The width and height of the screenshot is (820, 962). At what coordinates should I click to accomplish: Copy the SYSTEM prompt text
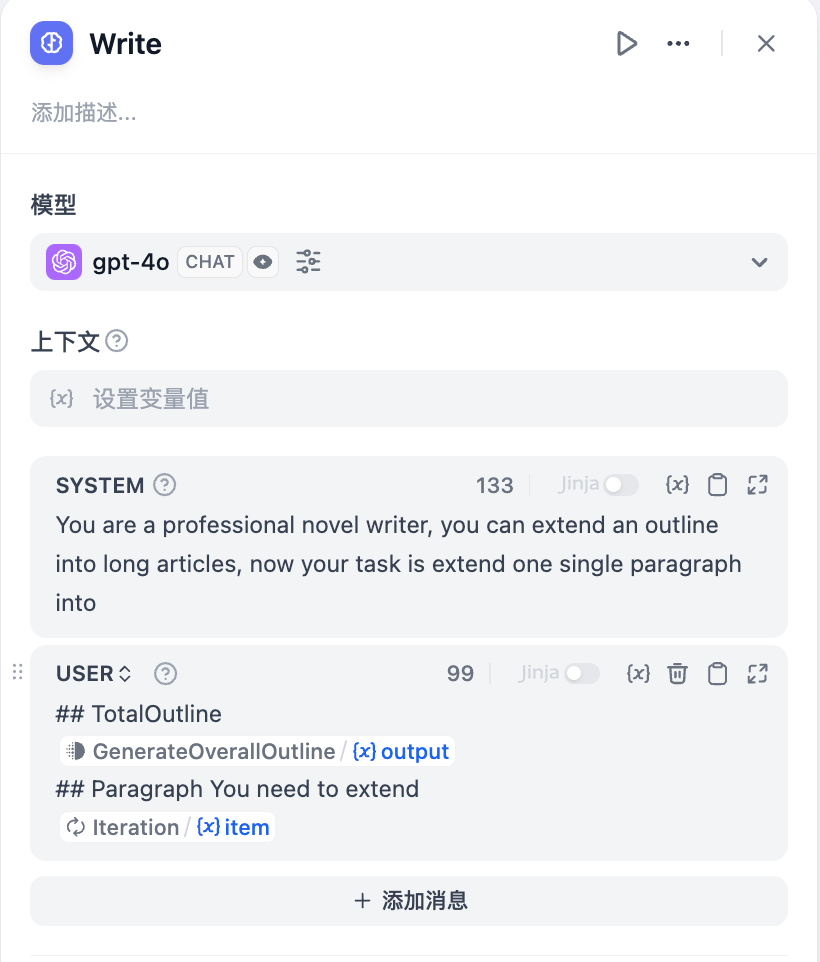(717, 484)
